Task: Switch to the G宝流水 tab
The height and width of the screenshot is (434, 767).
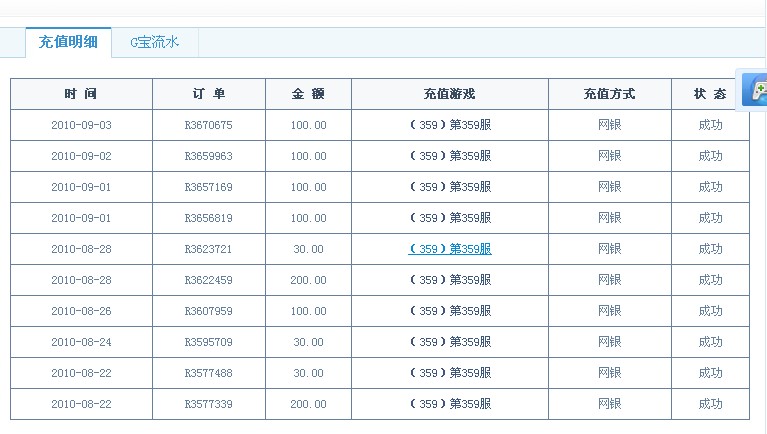Action: 155,42
